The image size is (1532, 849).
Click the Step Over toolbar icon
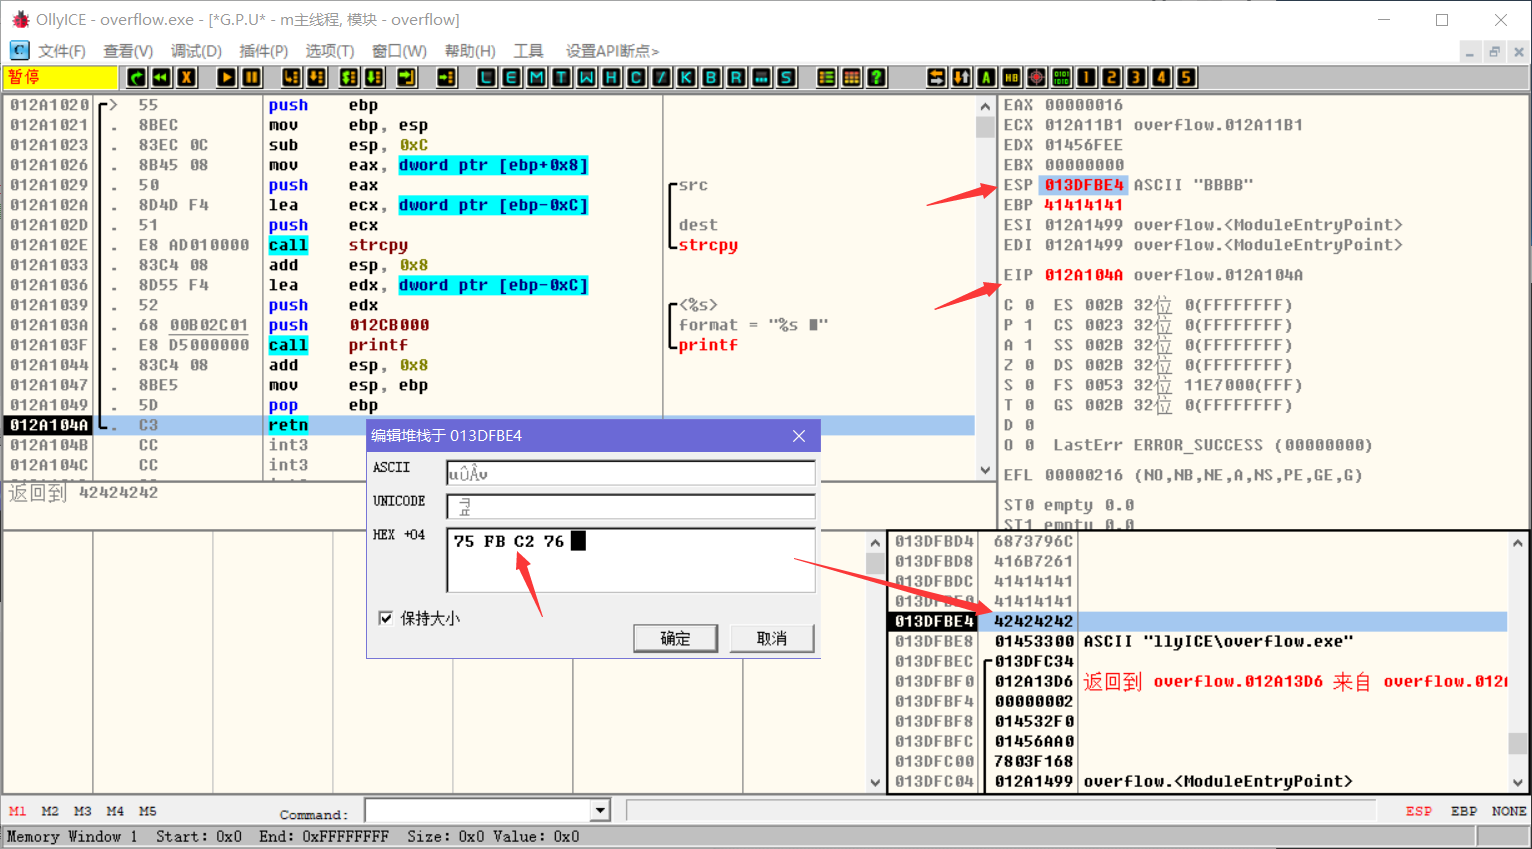317,77
